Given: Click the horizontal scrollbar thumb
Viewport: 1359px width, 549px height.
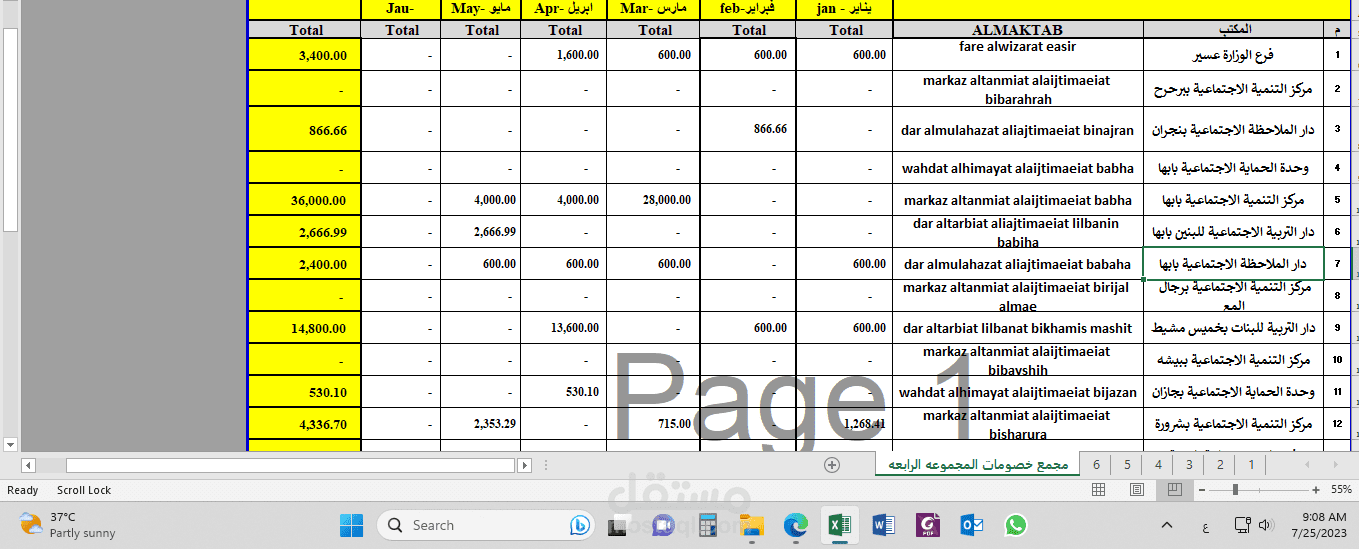Looking at the screenshot, I should click(x=290, y=465).
